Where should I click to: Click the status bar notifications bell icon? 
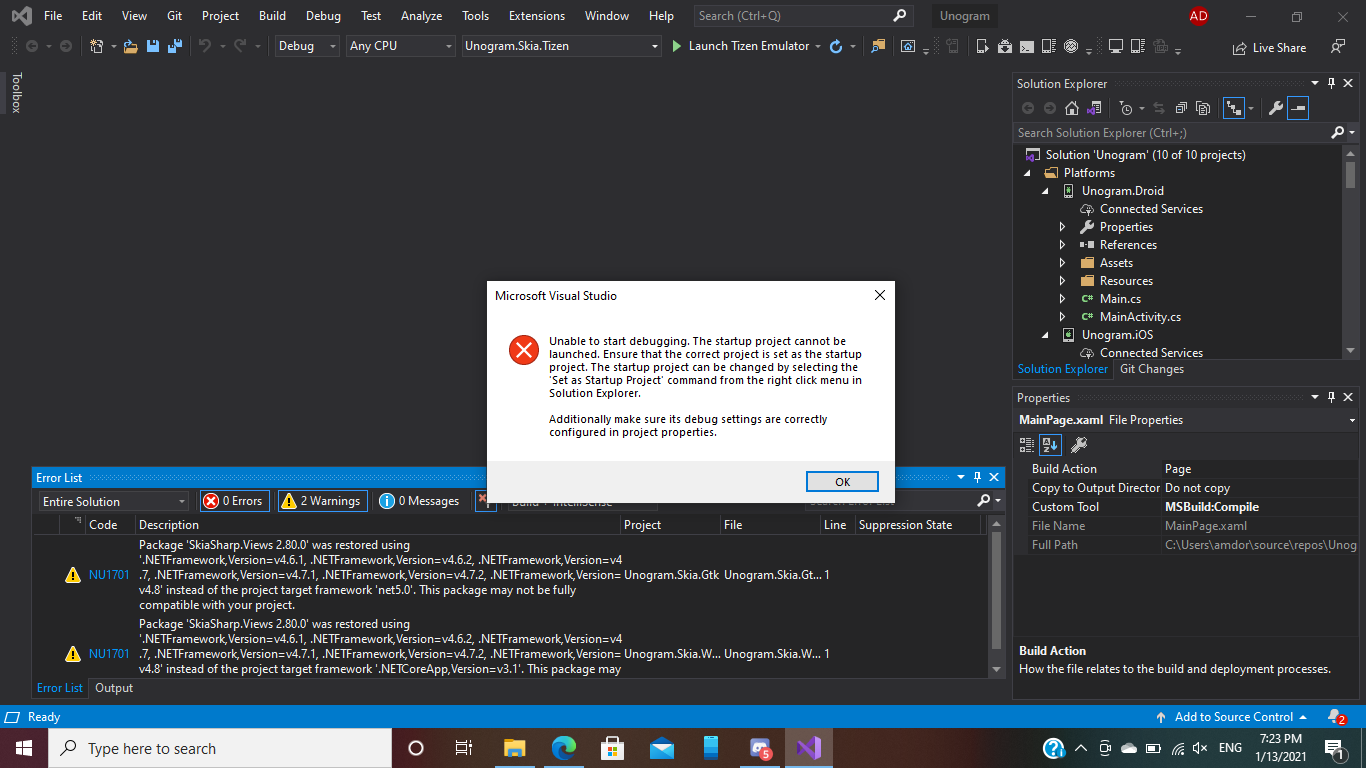pos(1336,717)
